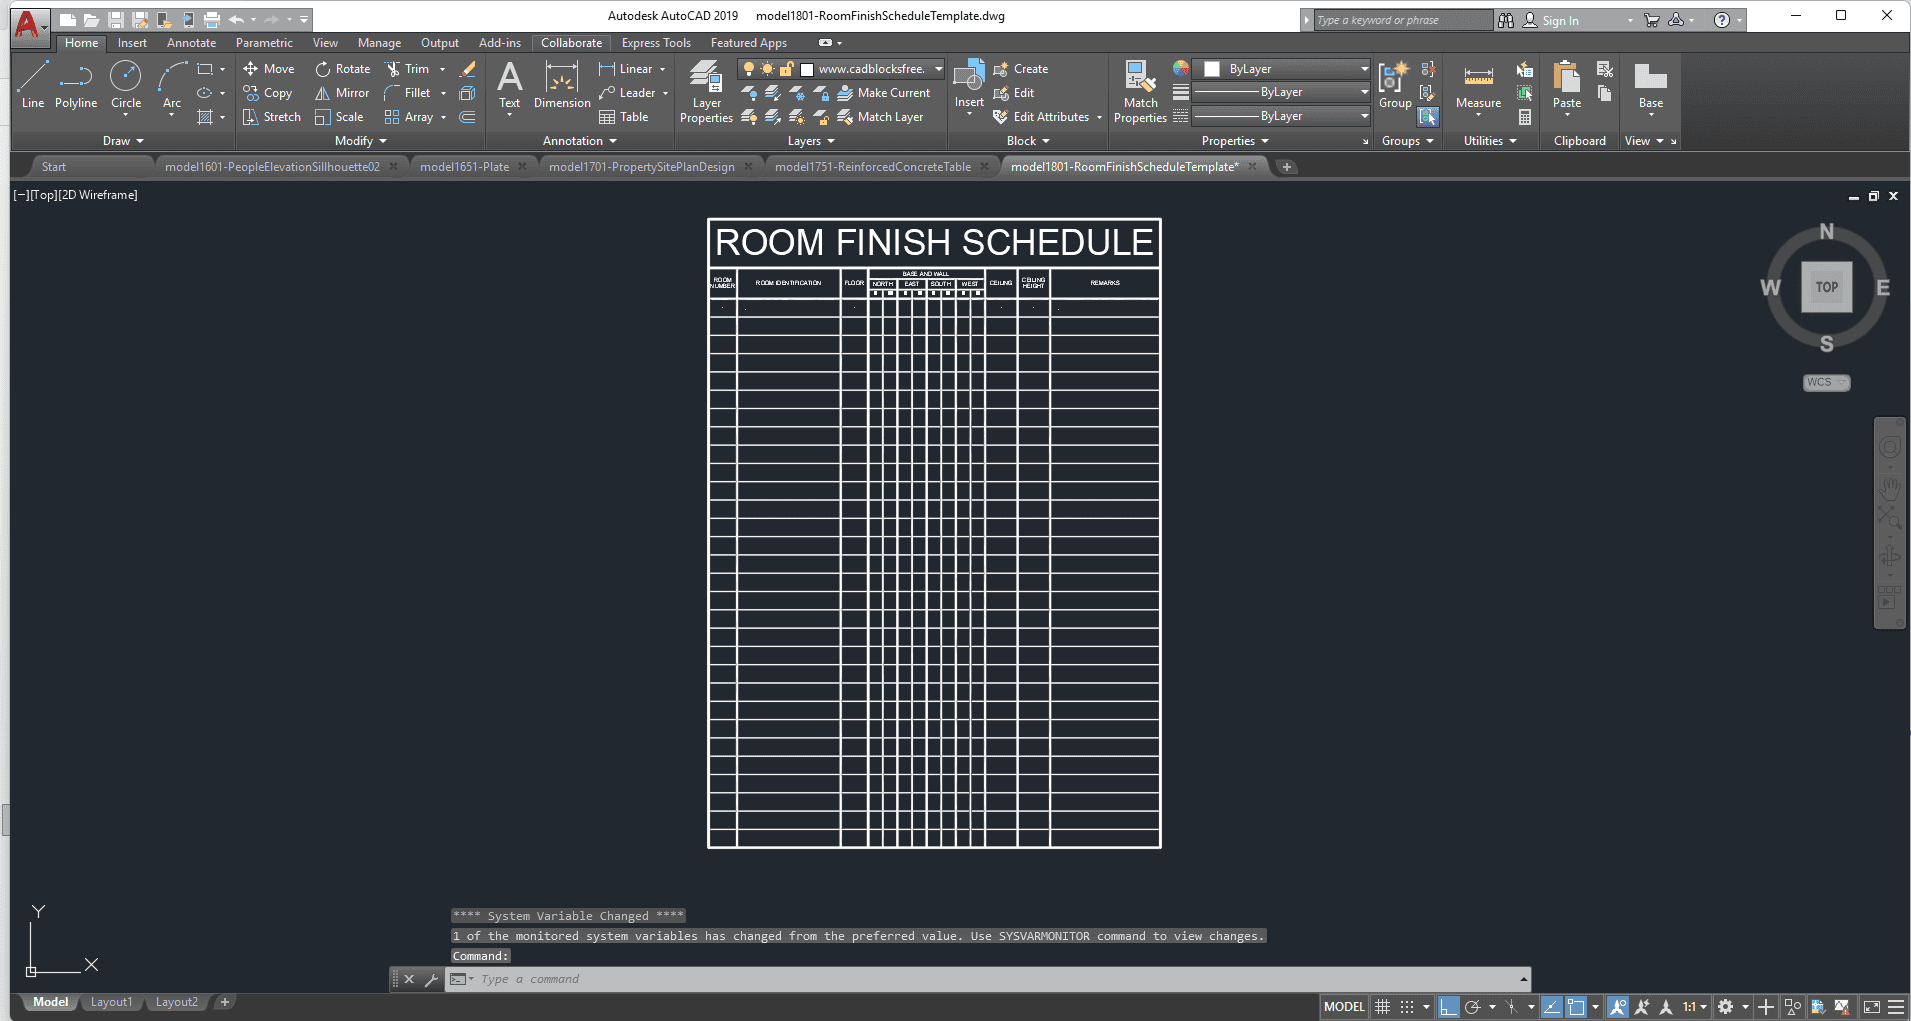
Task: Toggle grid display in status bar
Action: [1382, 1007]
